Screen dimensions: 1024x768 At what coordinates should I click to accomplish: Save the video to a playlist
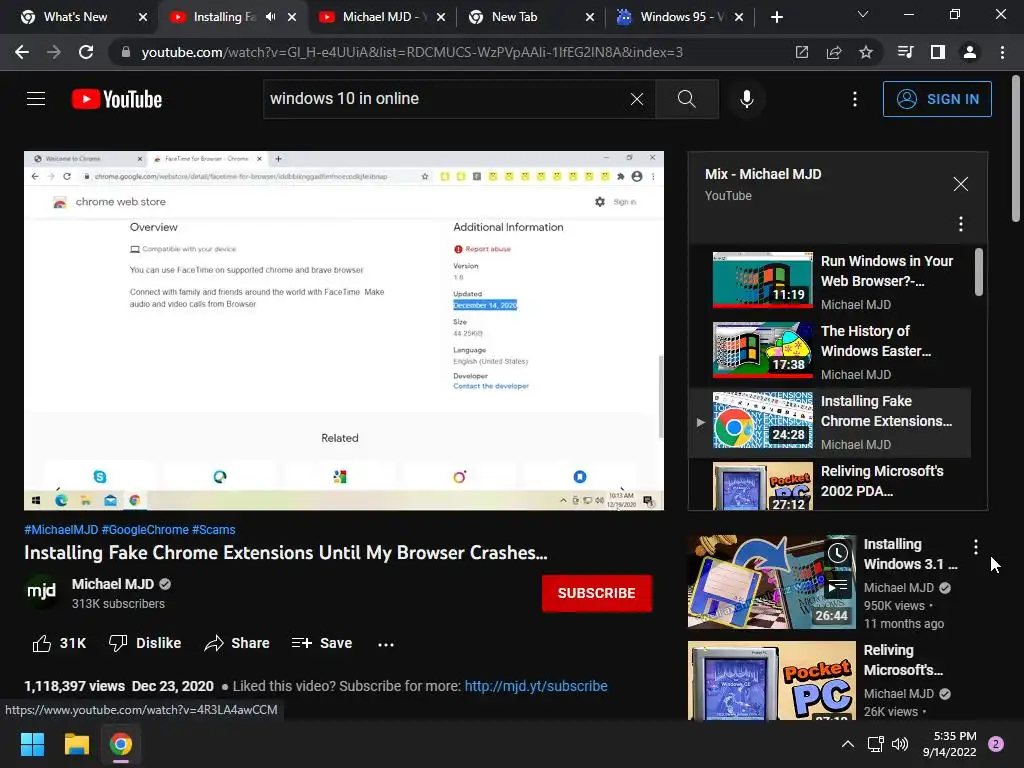[x=321, y=643]
